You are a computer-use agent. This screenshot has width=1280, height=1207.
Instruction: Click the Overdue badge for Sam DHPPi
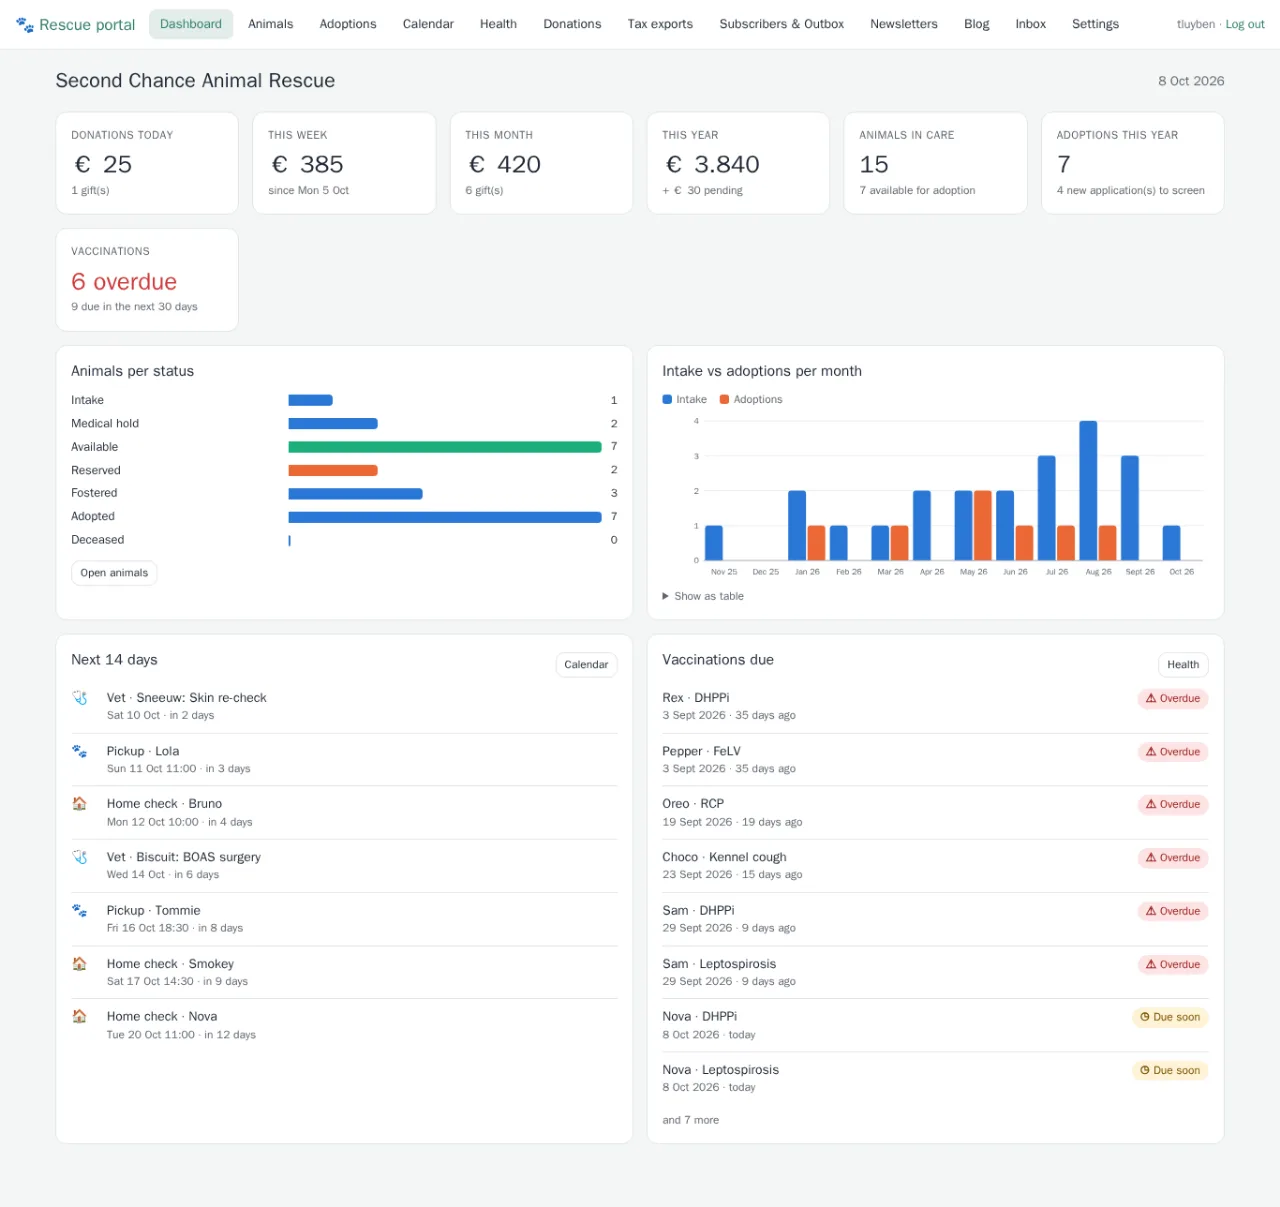[1173, 912]
